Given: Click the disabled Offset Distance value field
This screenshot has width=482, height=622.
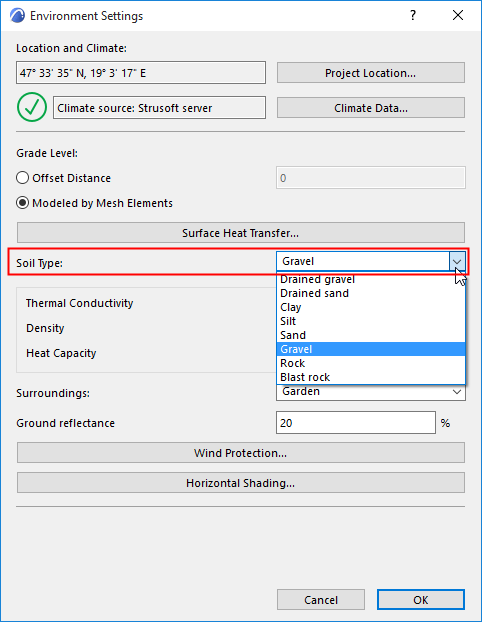Looking at the screenshot, I should tap(371, 178).
